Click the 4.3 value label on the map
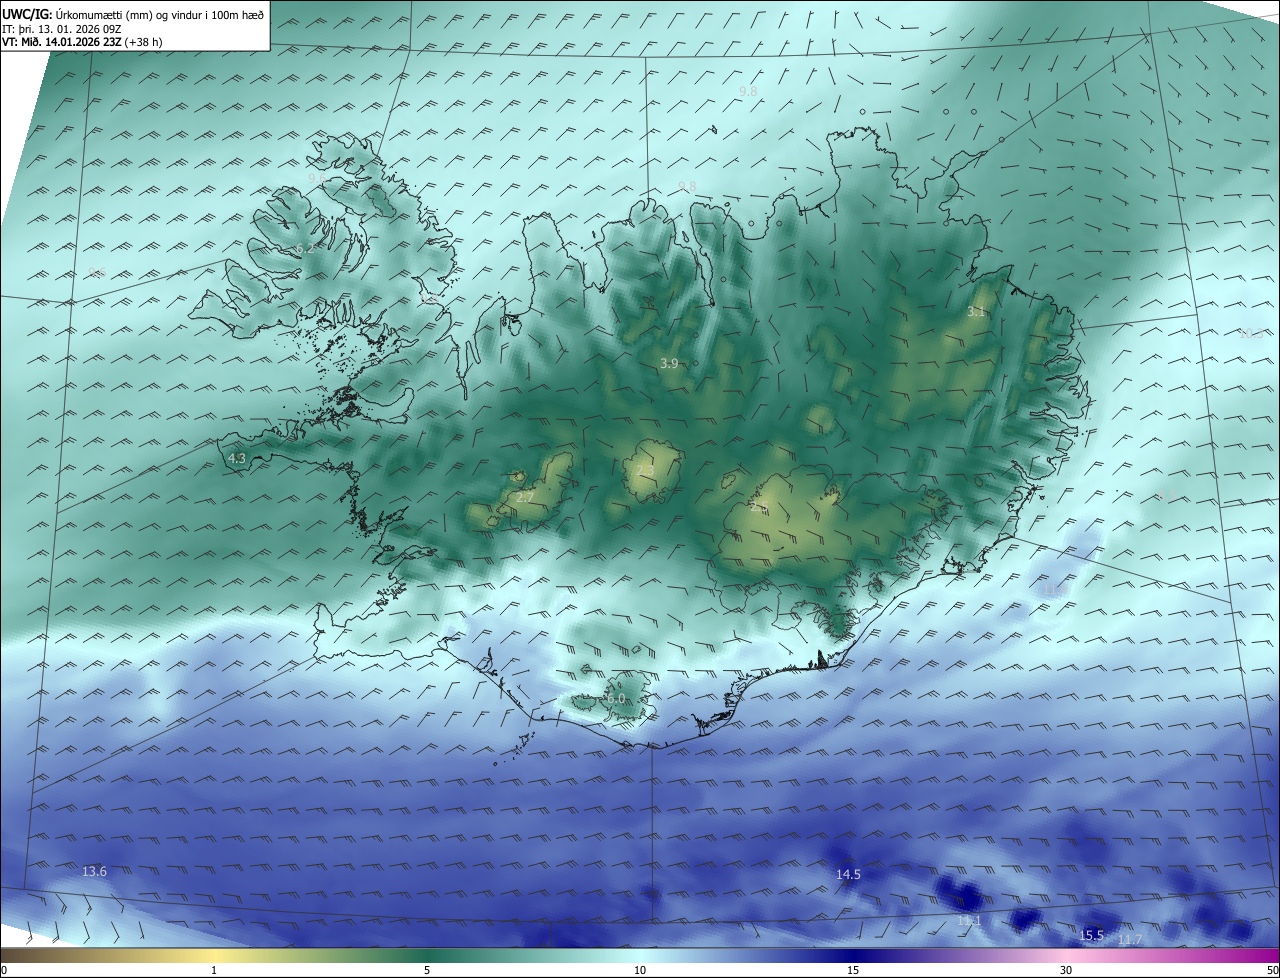Screen dimensions: 1280x978 click(x=236, y=458)
